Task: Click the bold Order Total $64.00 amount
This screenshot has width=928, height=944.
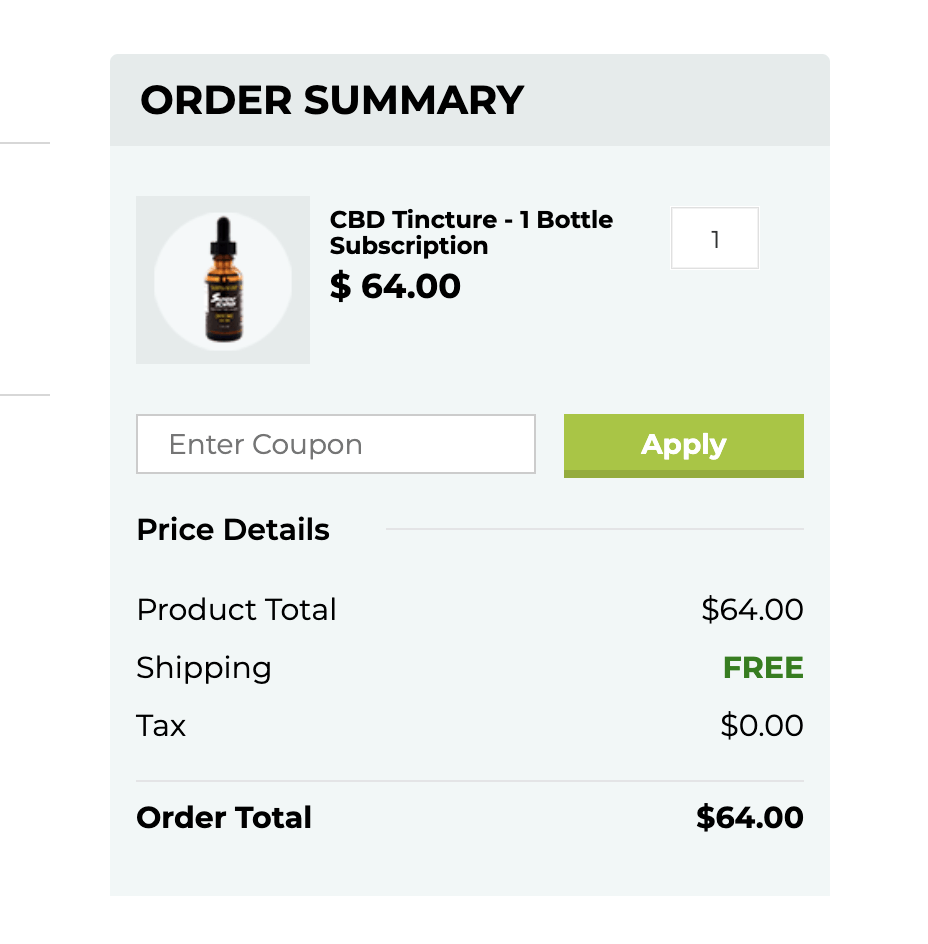Action: pyautogui.click(x=750, y=818)
